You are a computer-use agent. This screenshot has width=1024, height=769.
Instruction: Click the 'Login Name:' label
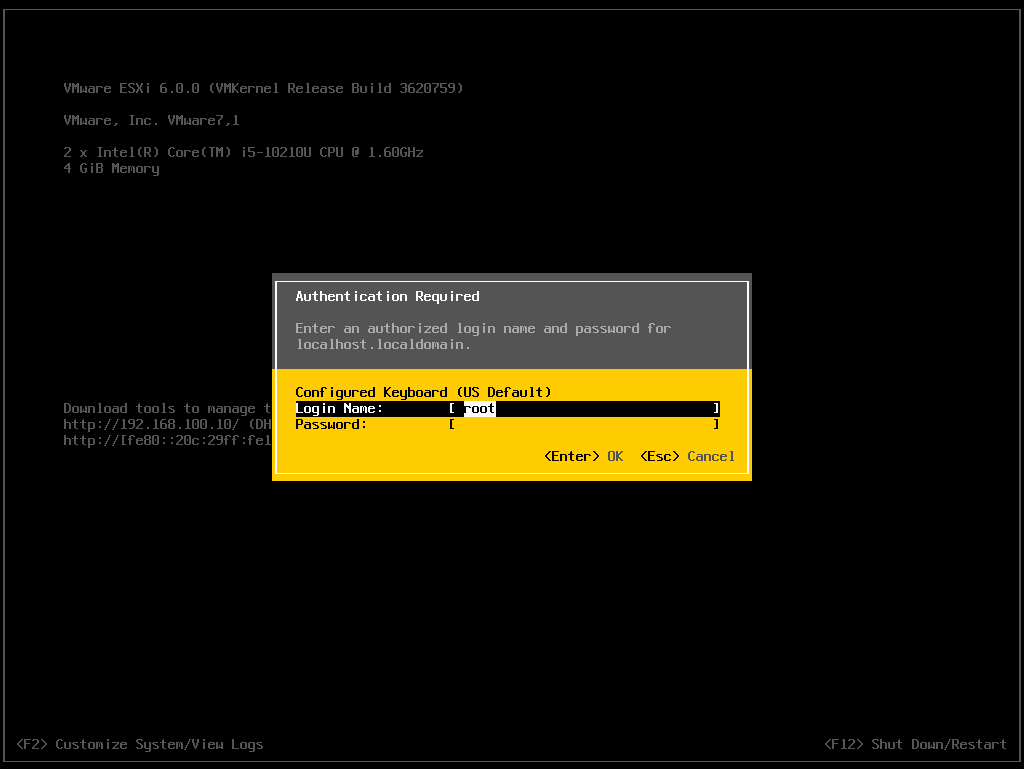[x=339, y=409]
